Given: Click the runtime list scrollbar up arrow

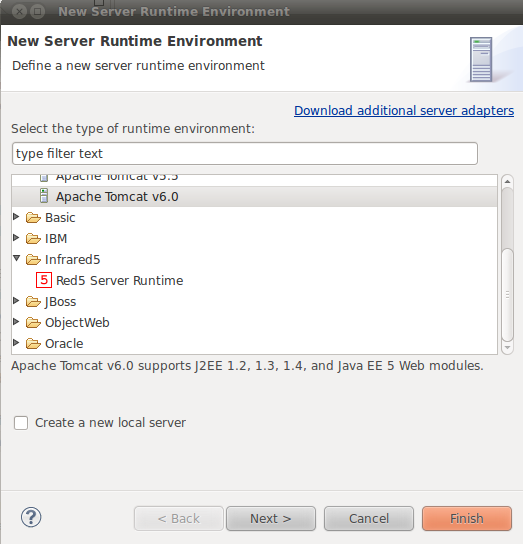Looking at the screenshot, I should (507, 181).
